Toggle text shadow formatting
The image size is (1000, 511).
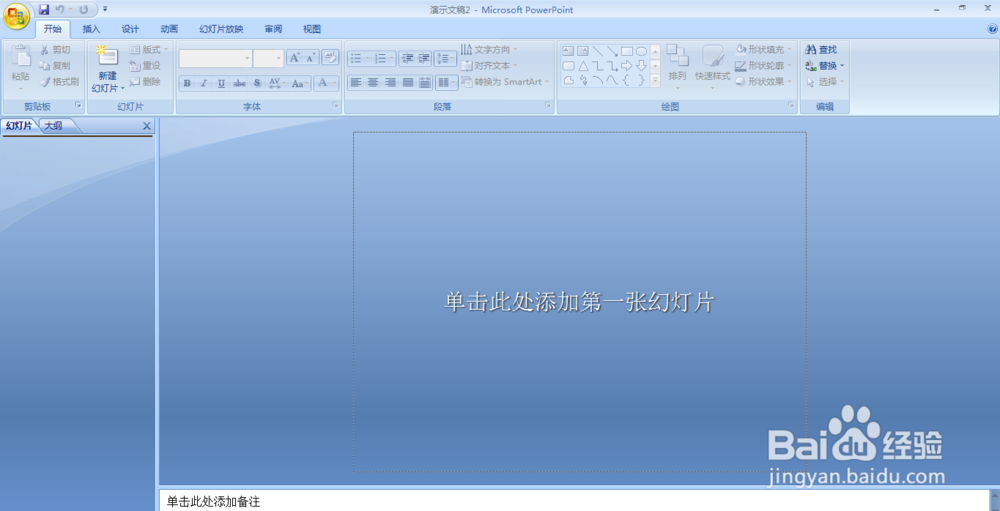[x=257, y=83]
